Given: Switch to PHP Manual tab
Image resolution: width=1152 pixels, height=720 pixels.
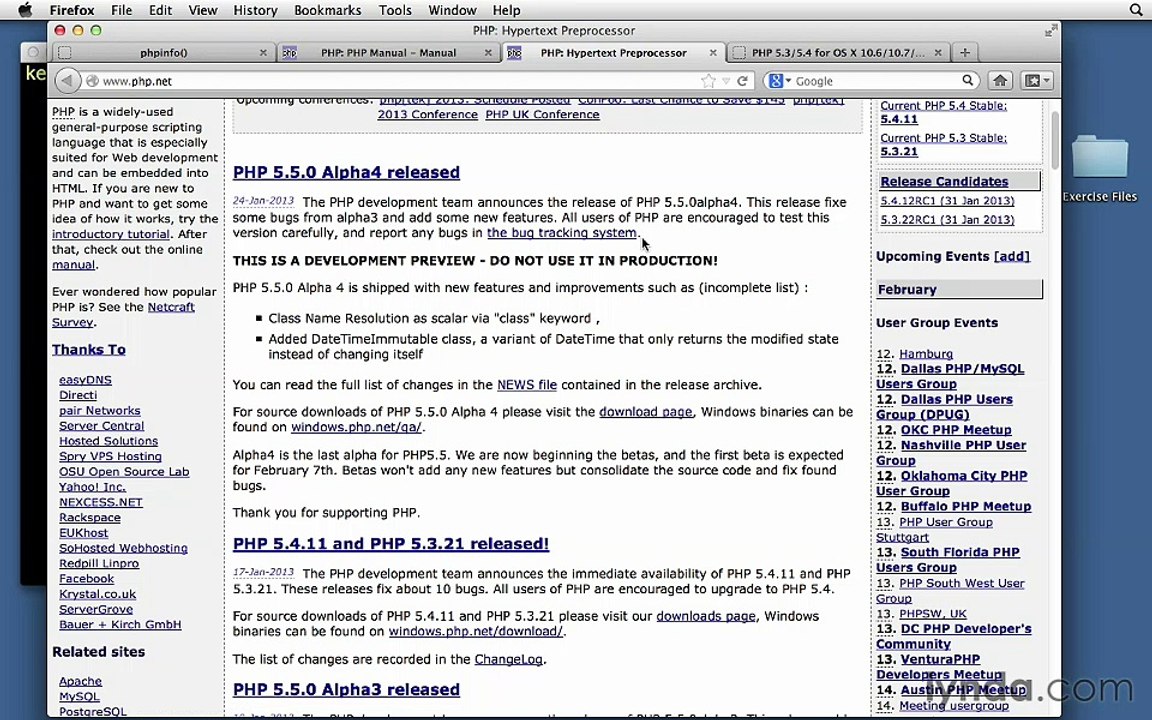Looking at the screenshot, I should click(x=388, y=53).
